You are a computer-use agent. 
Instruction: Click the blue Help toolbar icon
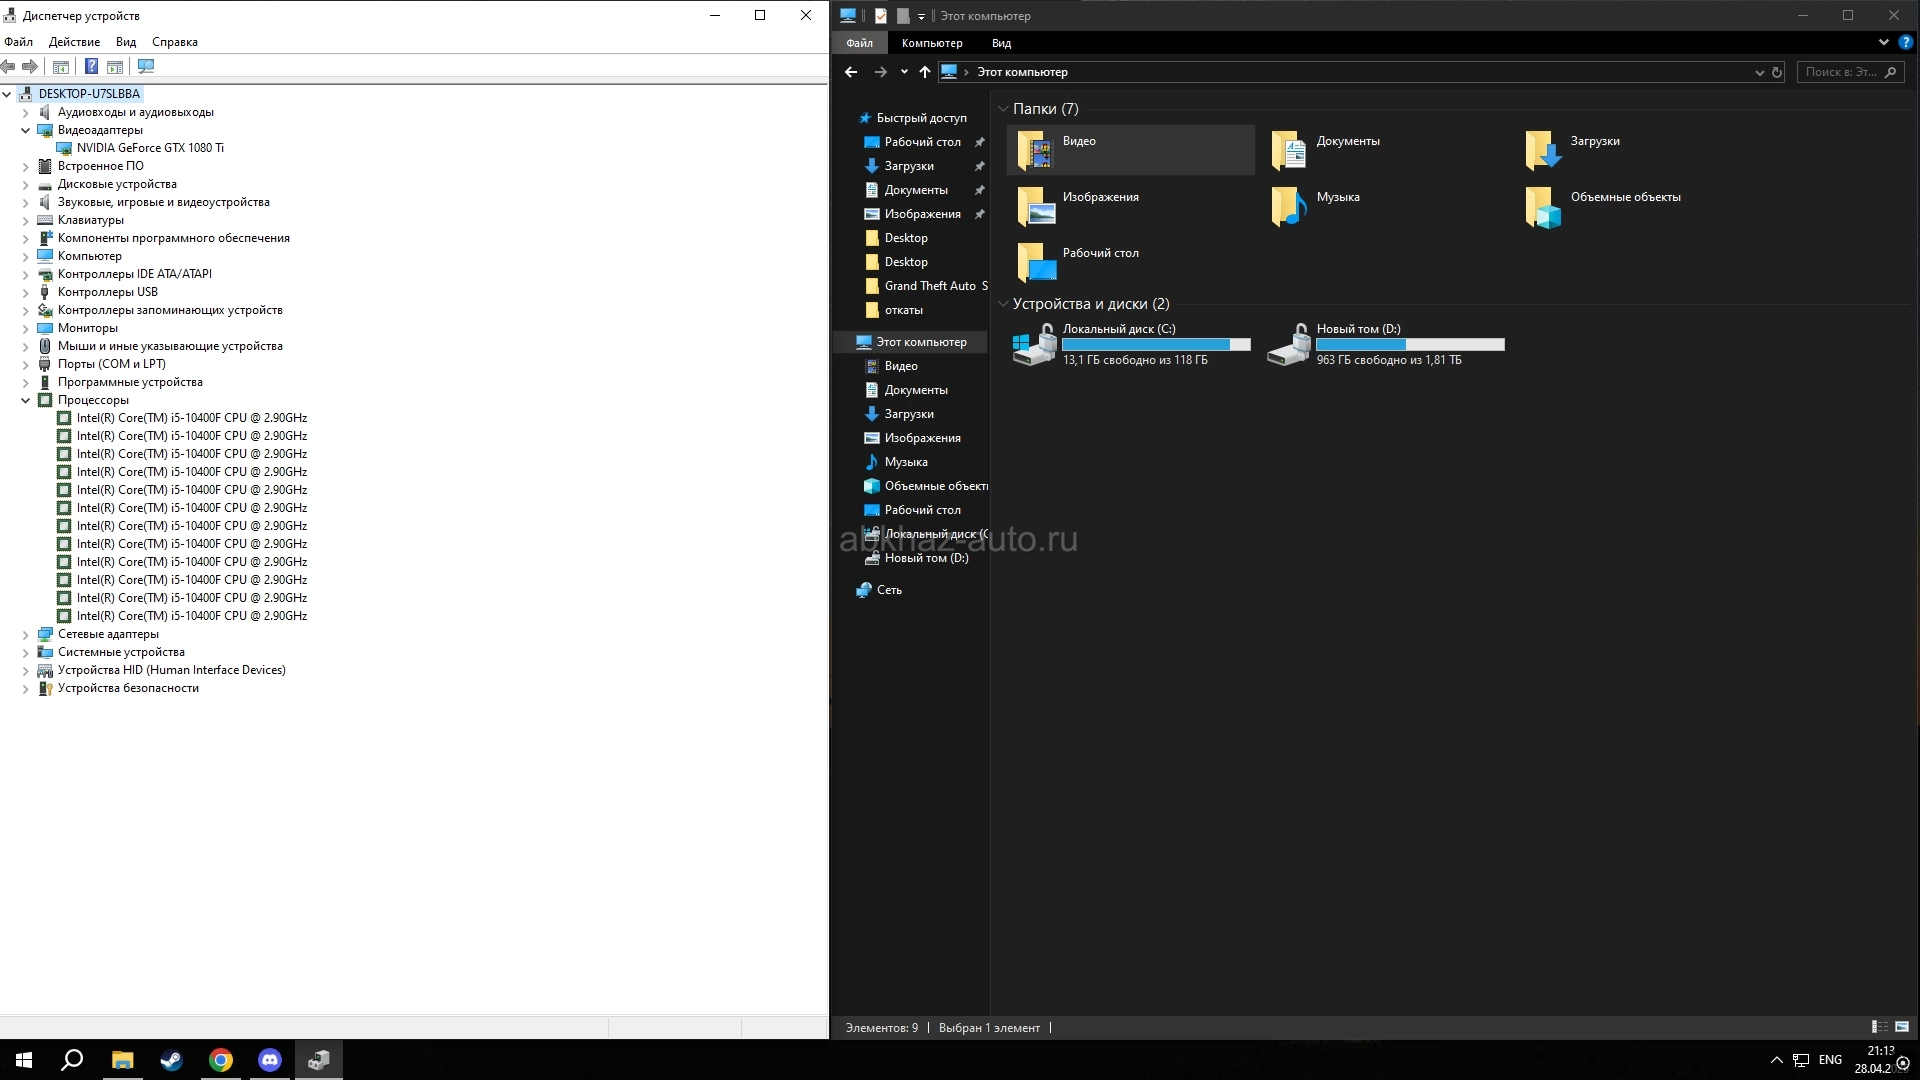pyautogui.click(x=91, y=67)
